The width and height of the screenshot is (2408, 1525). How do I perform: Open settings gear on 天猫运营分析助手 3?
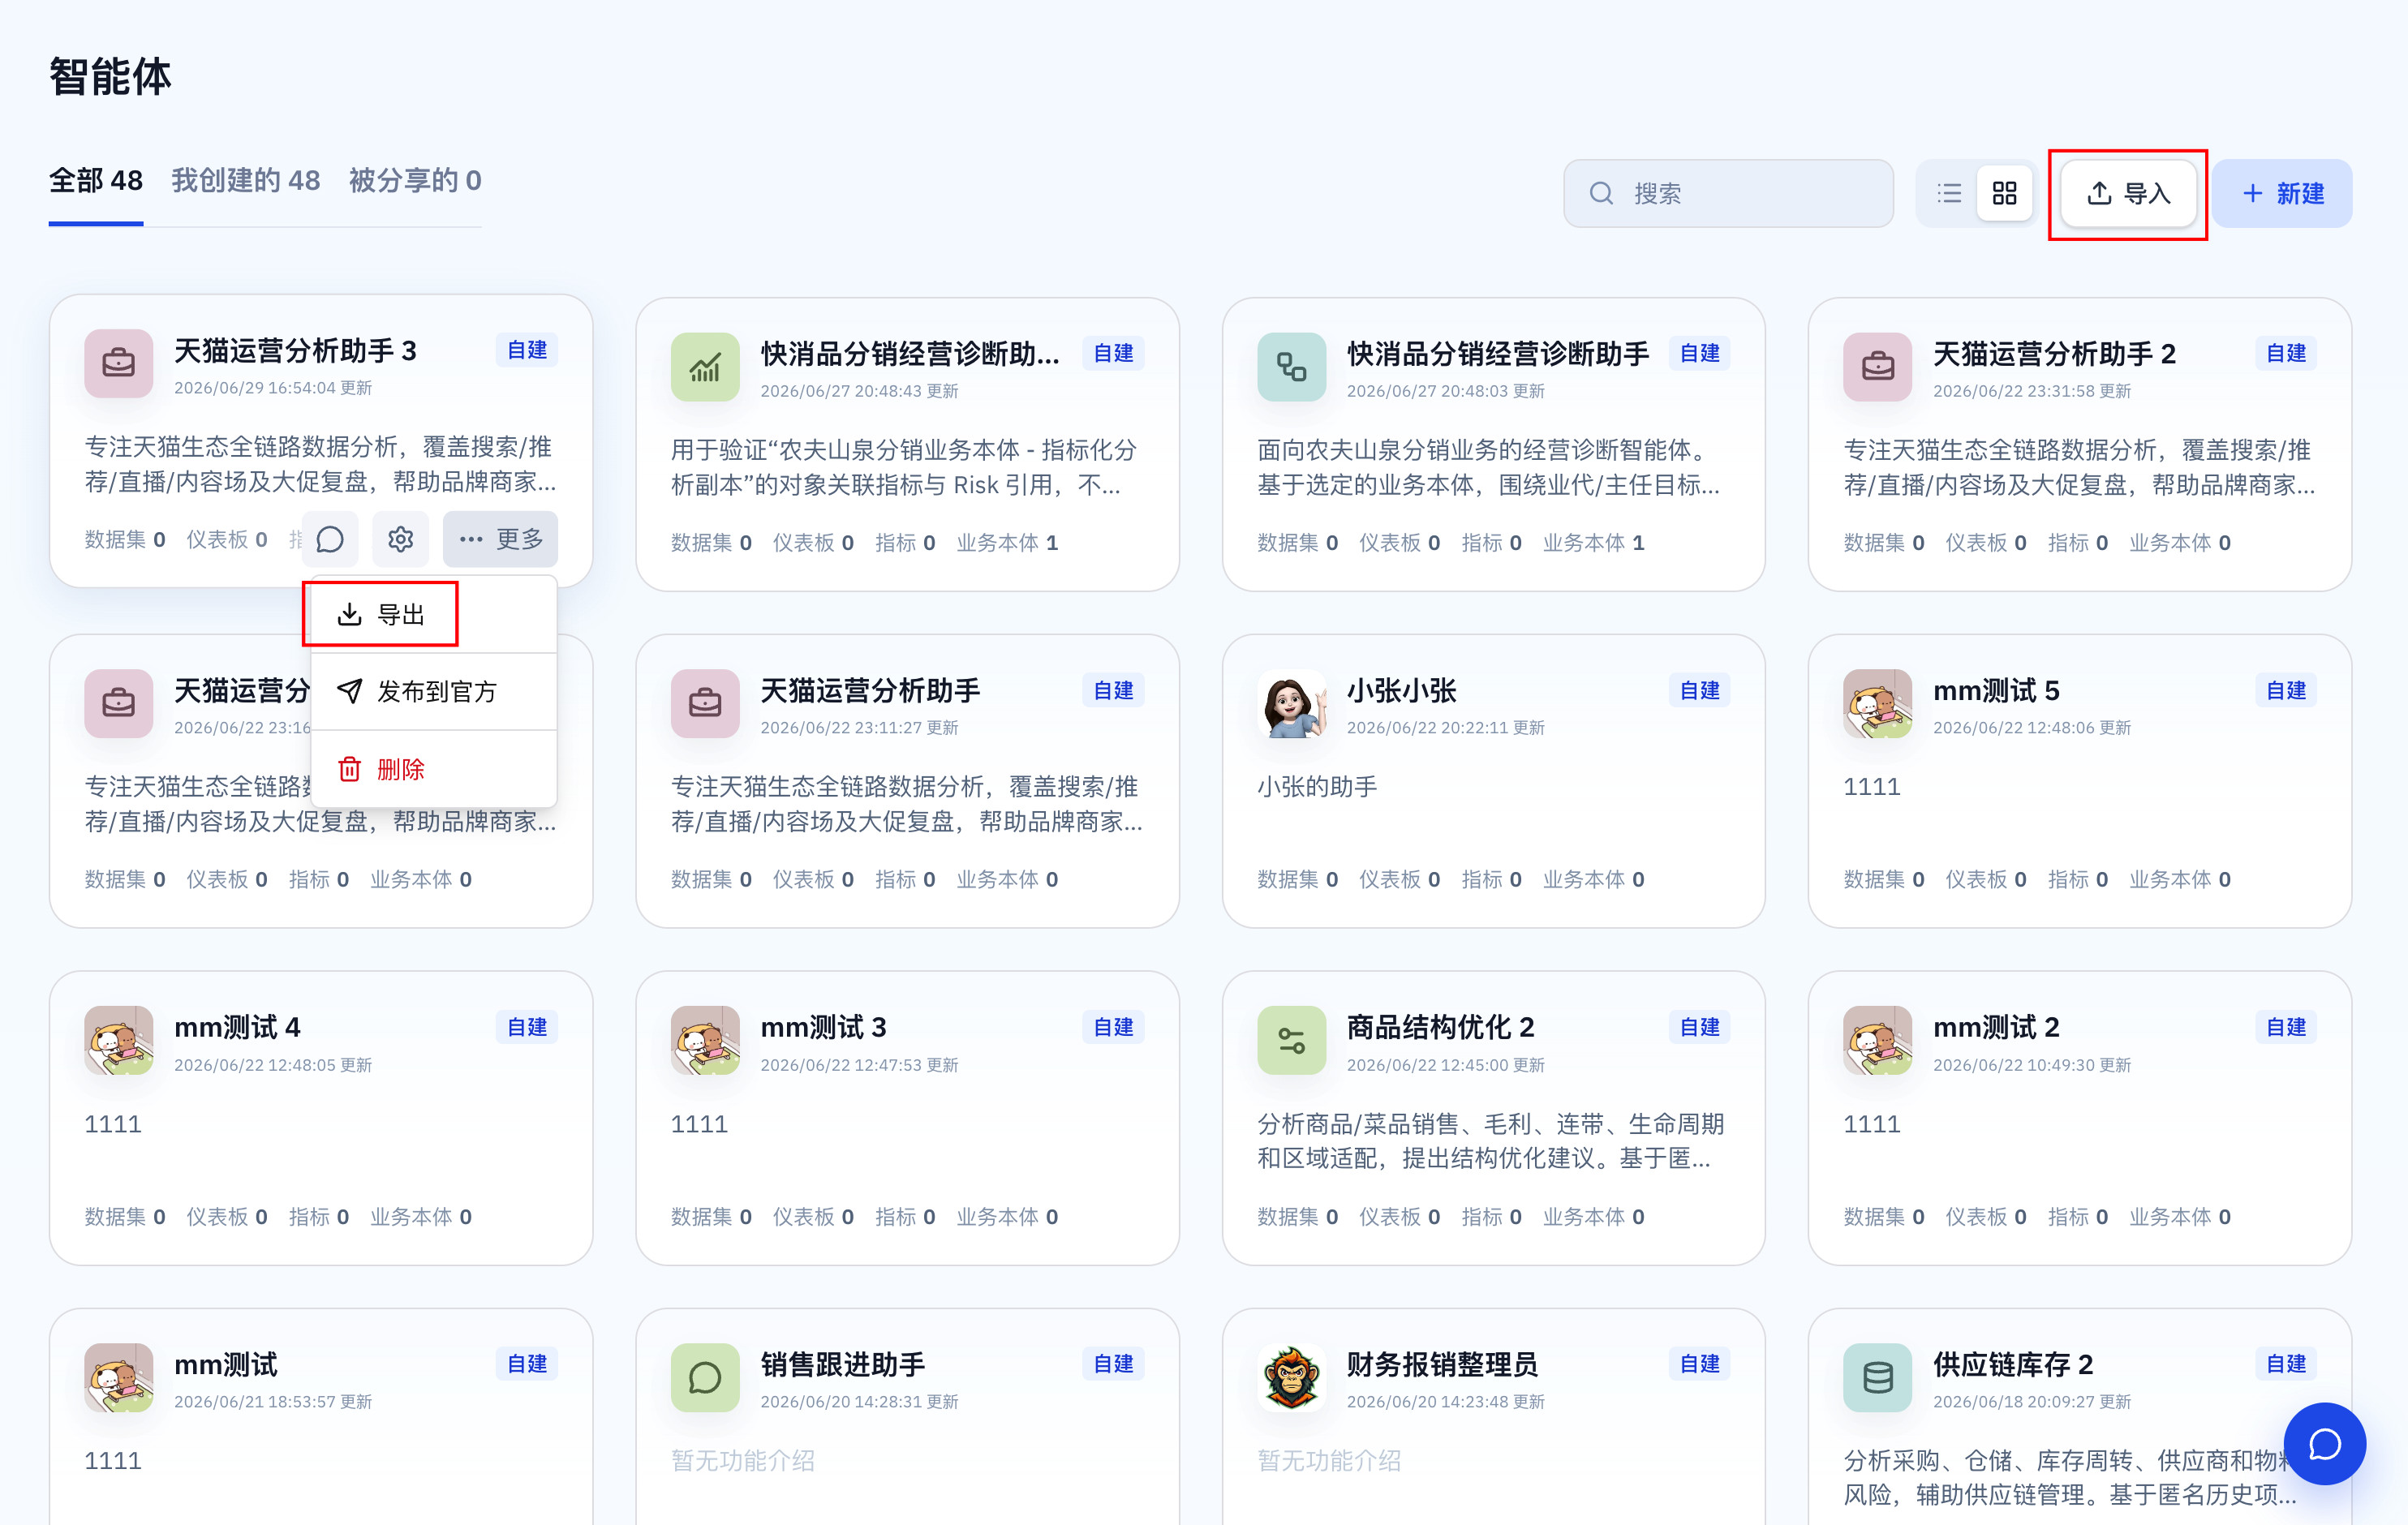400,540
